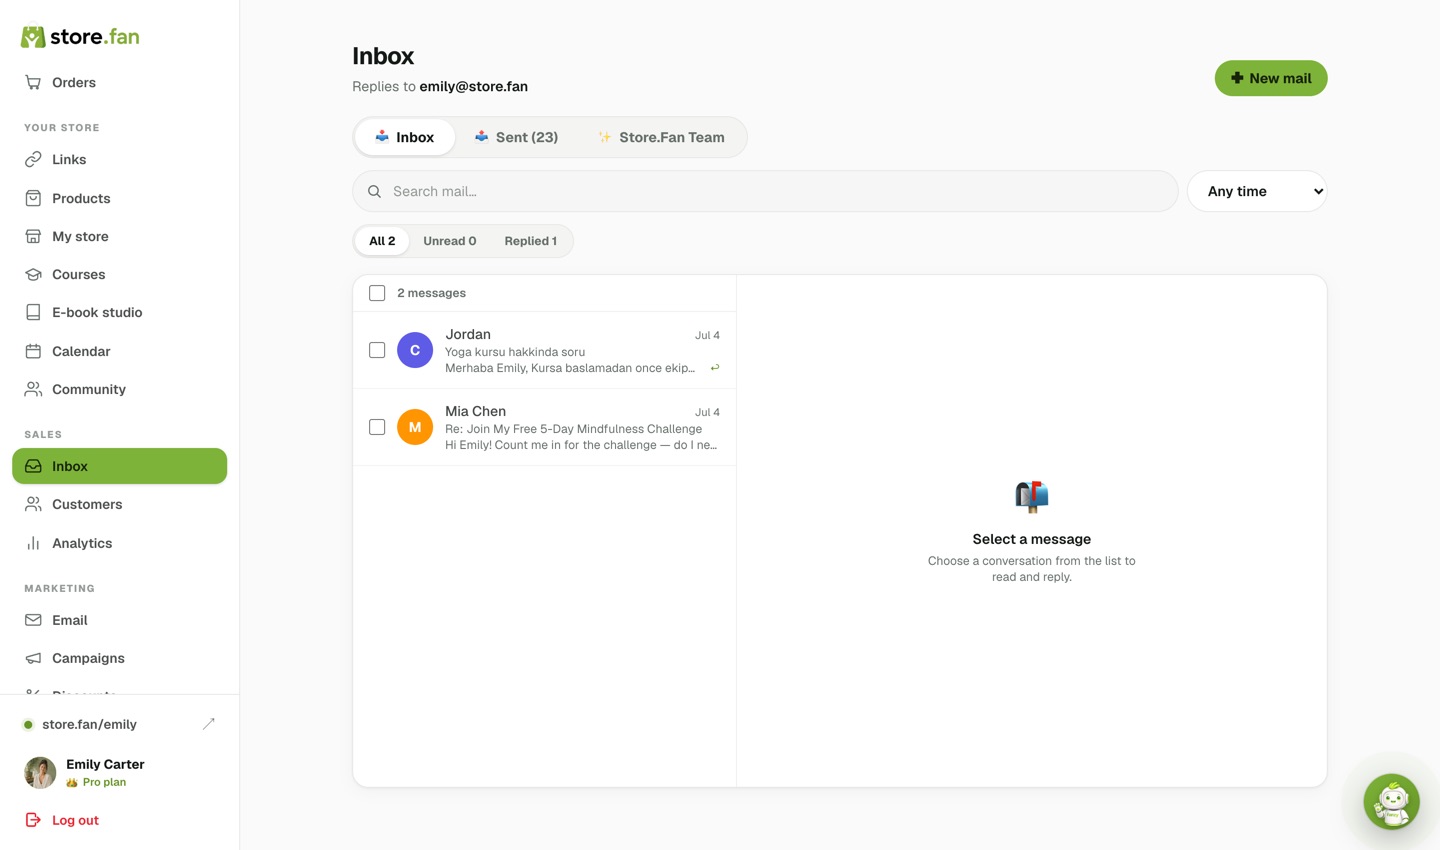Open Email marketing page
Screen dimensions: 1440x850
coord(120,620)
